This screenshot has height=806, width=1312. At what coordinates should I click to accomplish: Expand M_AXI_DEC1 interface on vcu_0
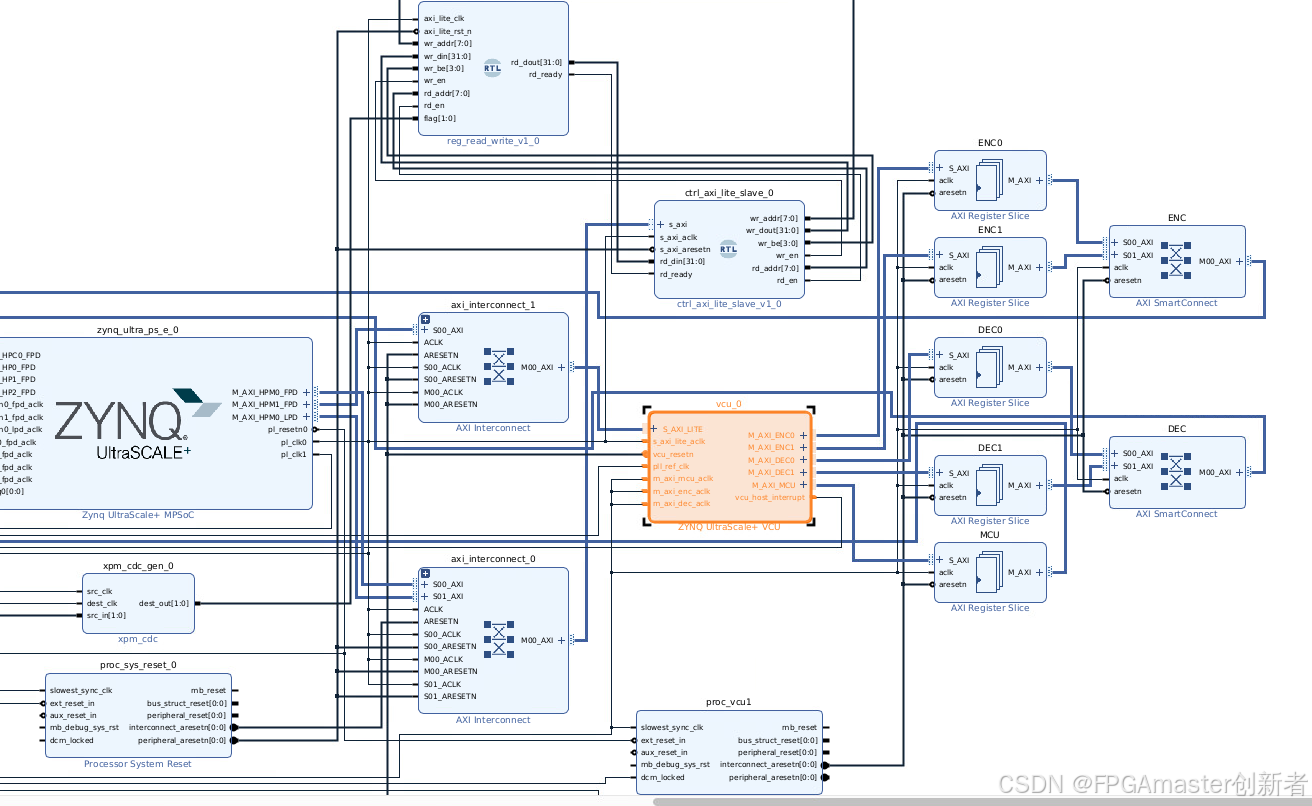803,472
